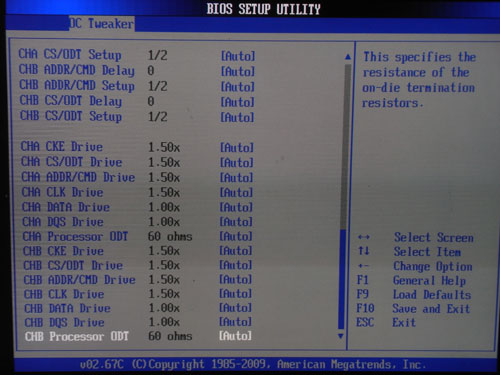Screen dimensions: 500x375
Task: Open the CHA CS/ODT Drive [Auto] option
Action: 237,163
